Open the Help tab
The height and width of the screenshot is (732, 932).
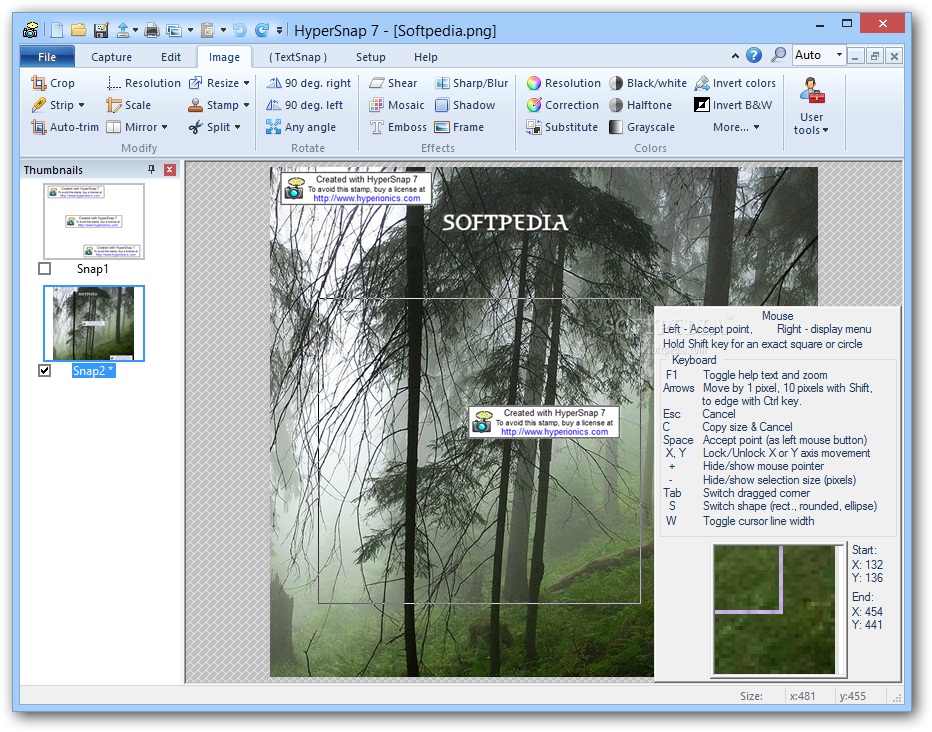tap(426, 57)
